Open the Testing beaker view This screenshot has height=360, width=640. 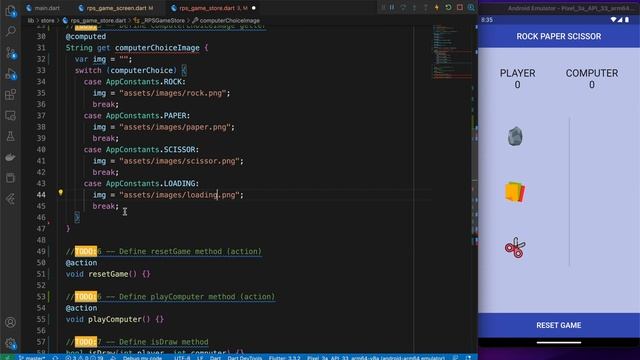11,136
